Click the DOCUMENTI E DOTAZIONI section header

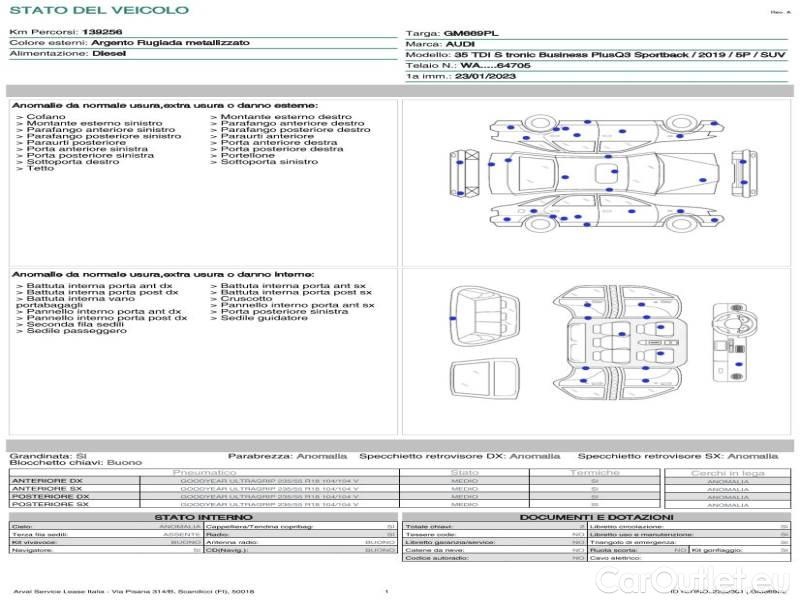point(596,516)
